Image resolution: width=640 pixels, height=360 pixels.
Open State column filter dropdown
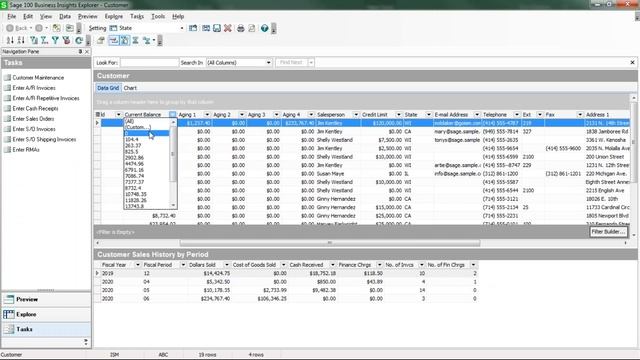click(x=429, y=115)
